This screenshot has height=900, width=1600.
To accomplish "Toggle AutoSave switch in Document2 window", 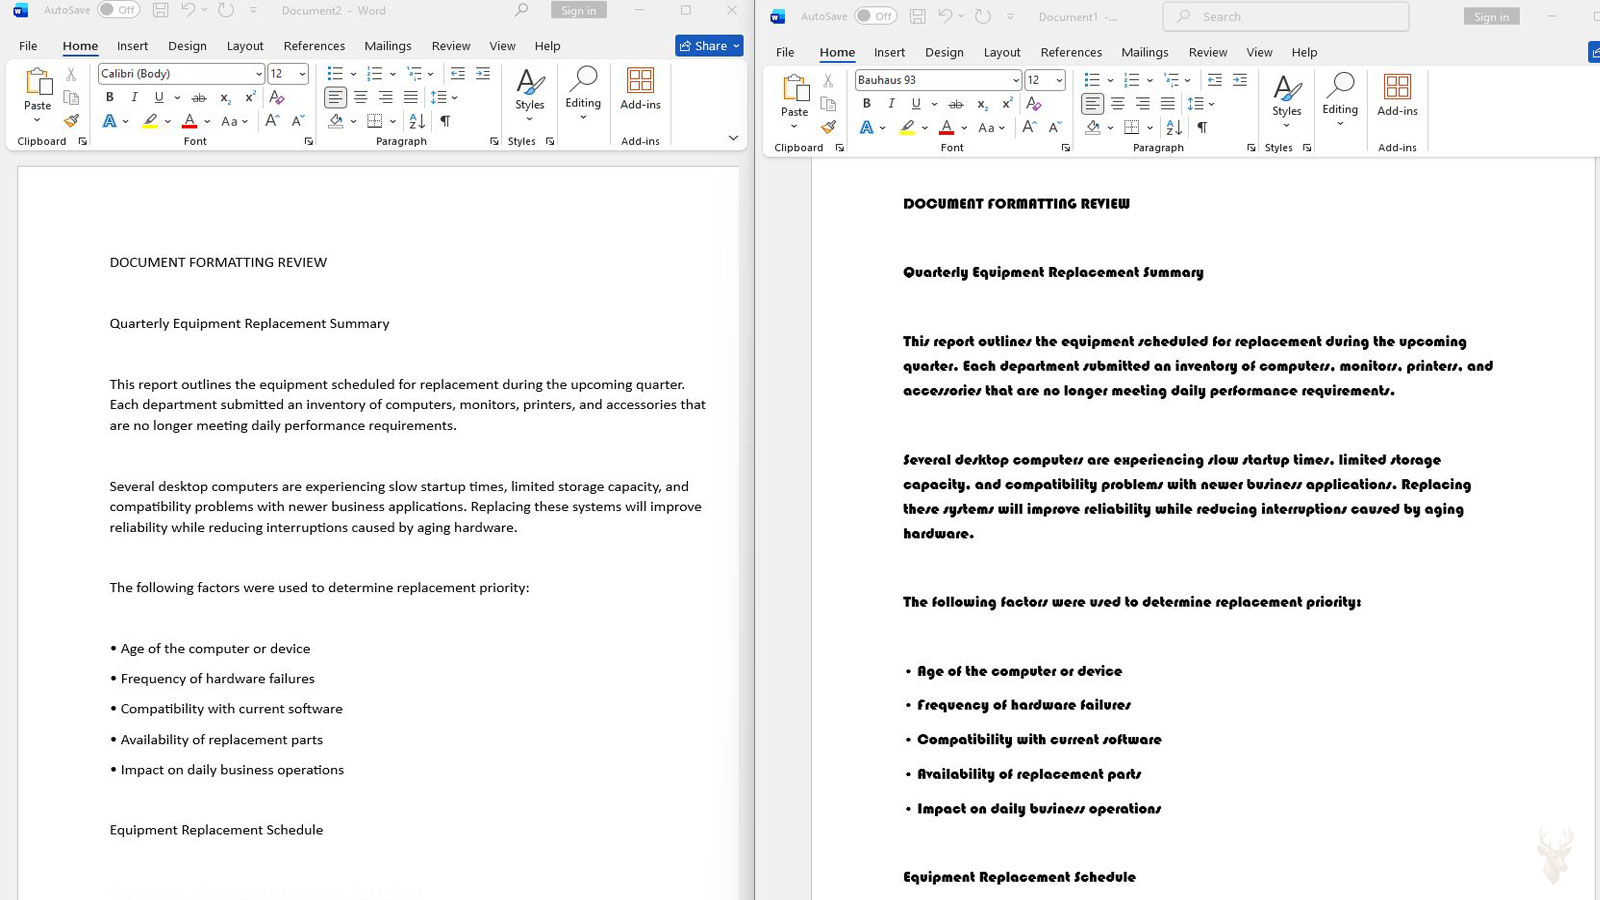I will point(119,10).
